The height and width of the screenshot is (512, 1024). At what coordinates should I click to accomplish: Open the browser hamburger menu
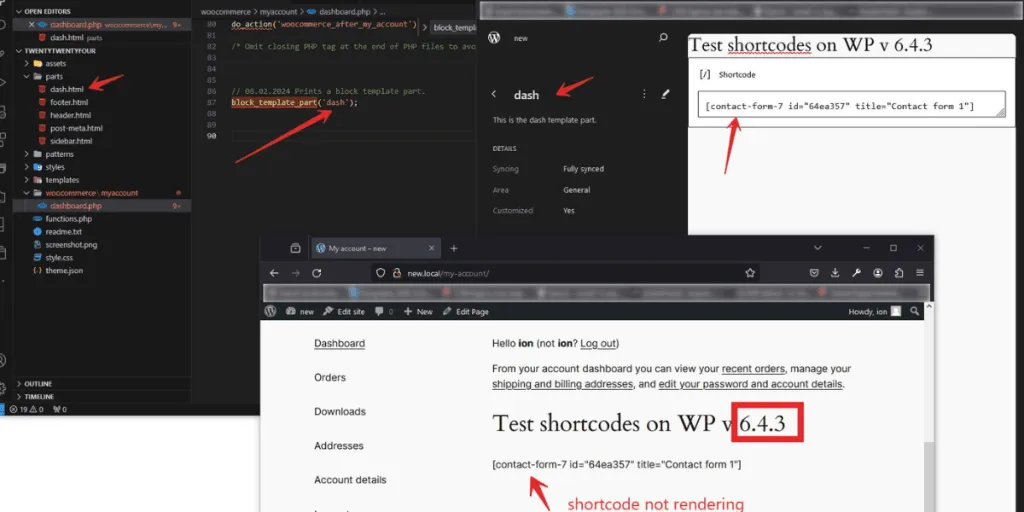click(x=919, y=273)
